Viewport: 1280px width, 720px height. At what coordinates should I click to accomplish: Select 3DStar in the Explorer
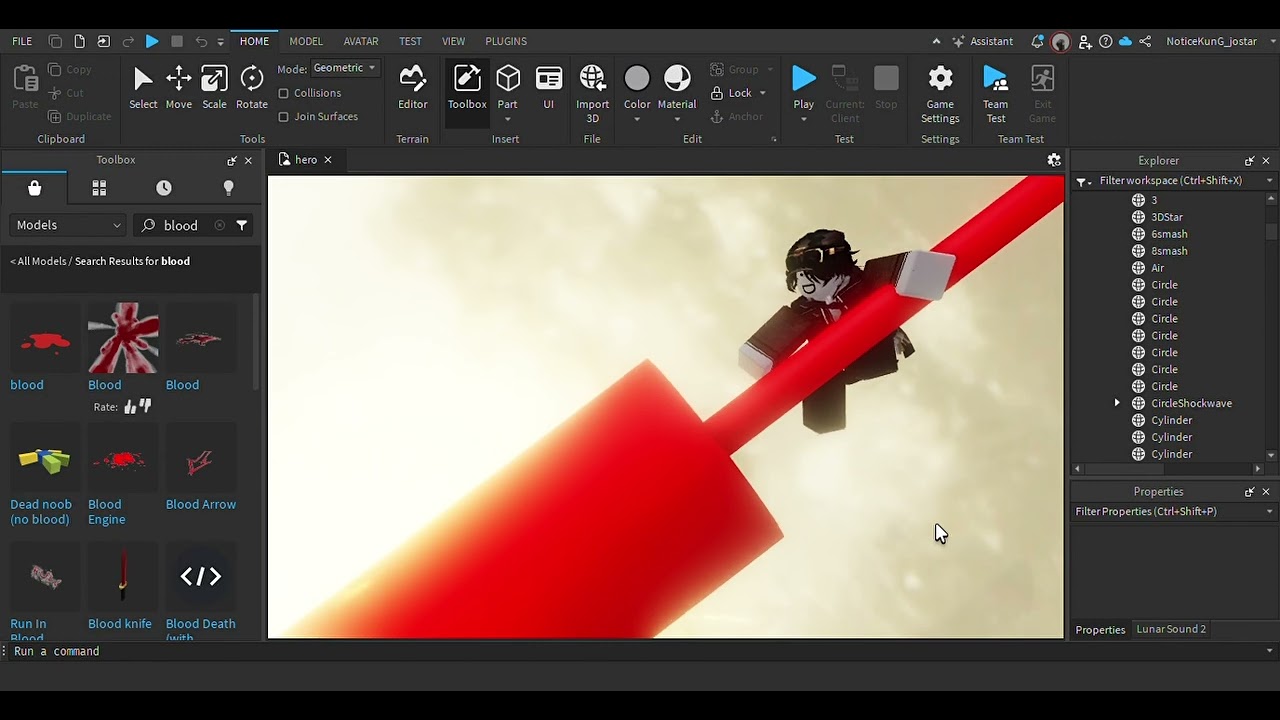pos(1167,217)
